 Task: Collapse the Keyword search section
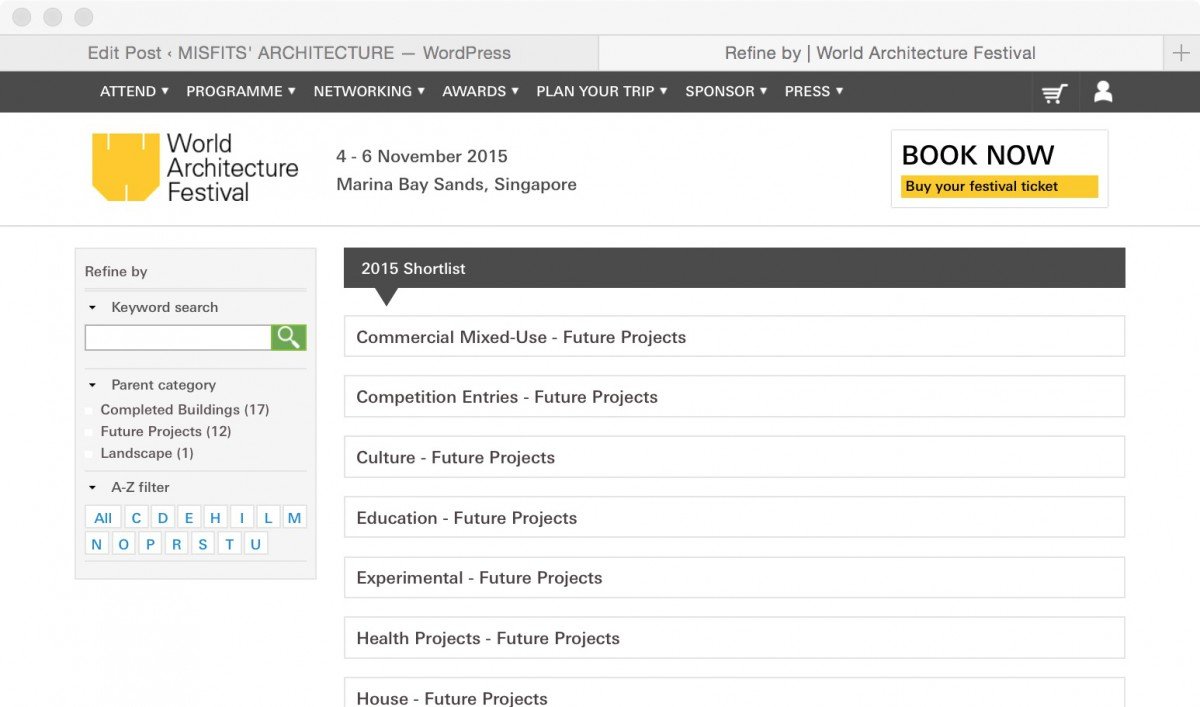point(93,308)
